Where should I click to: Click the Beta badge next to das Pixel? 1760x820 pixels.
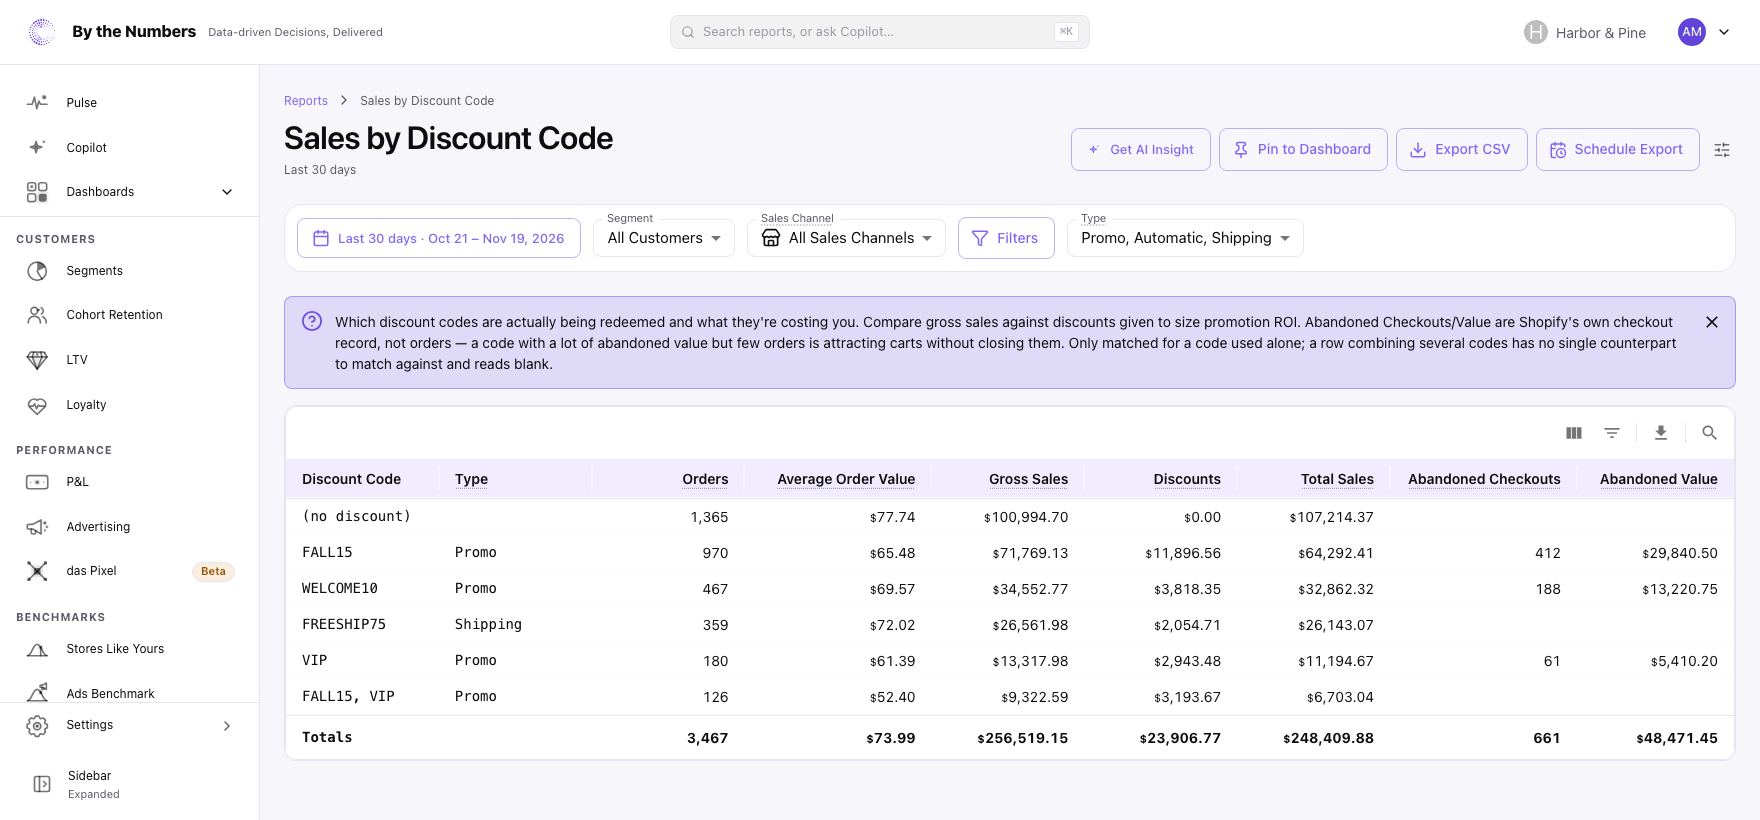213,572
